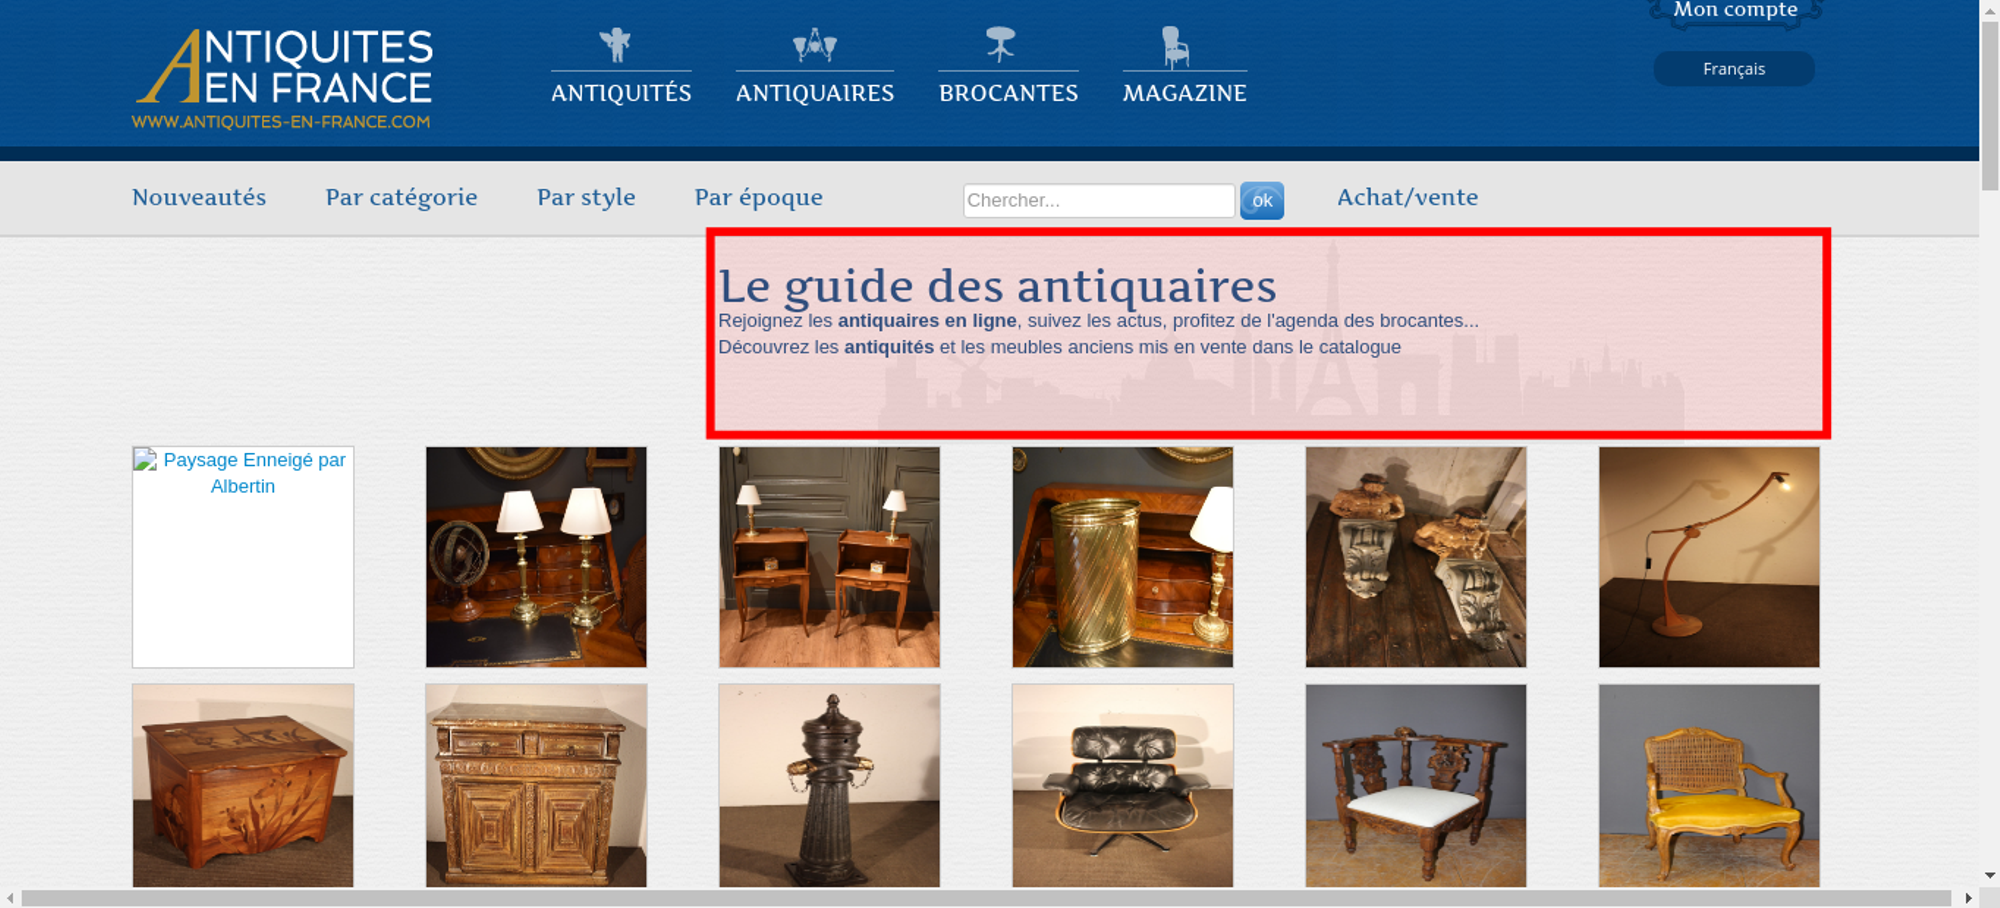Click the pedestal table icon above Brocantes
2000x908 pixels.
pos(1000,45)
